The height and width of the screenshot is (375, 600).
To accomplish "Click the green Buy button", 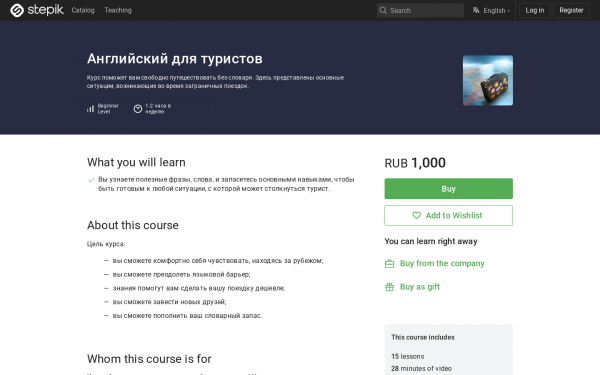I will coord(448,189).
